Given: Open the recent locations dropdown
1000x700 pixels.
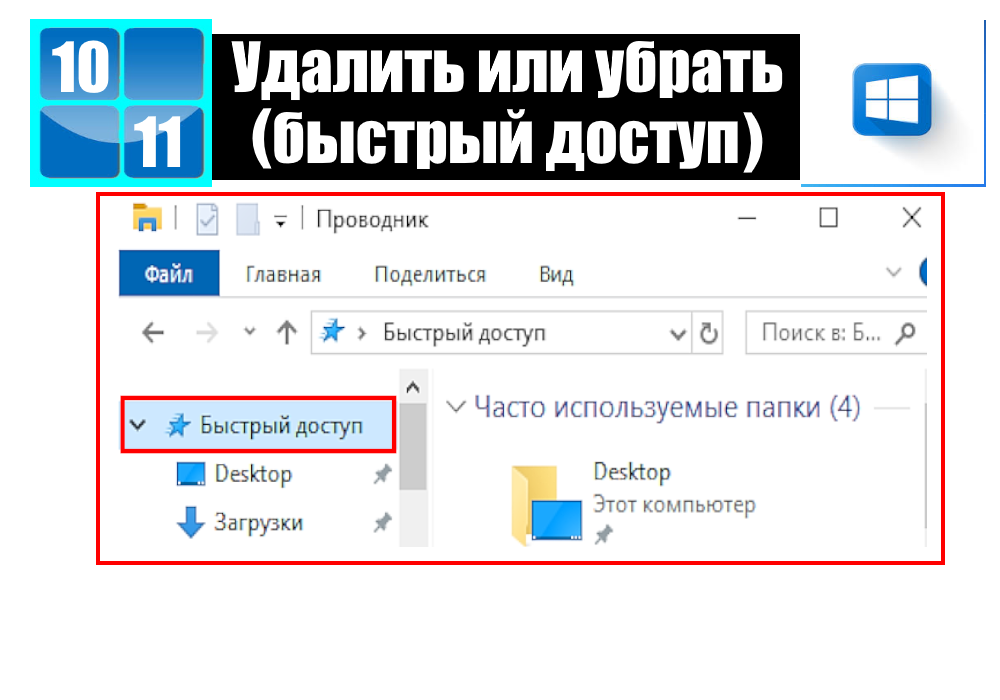Looking at the screenshot, I should [x=250, y=331].
